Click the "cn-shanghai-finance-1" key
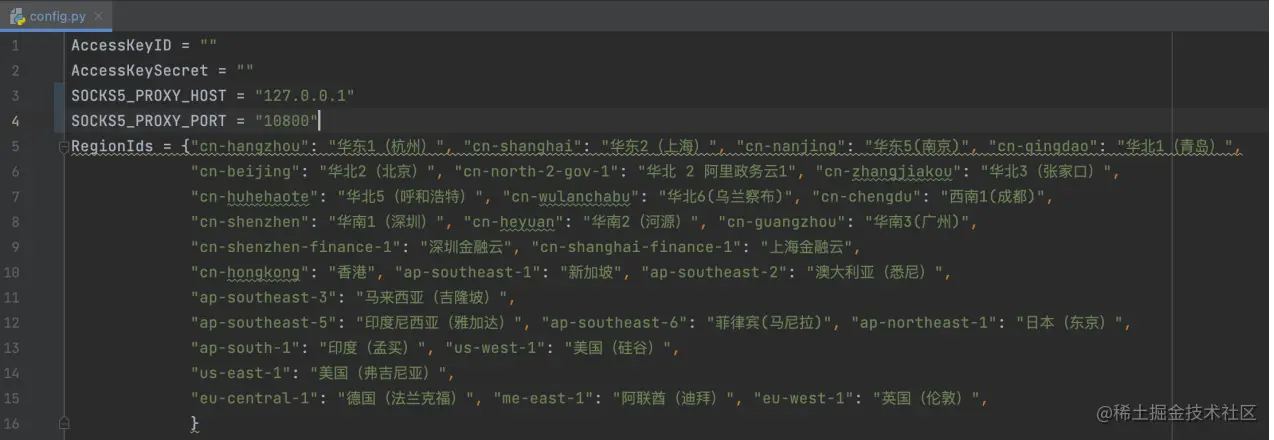 (x=636, y=247)
